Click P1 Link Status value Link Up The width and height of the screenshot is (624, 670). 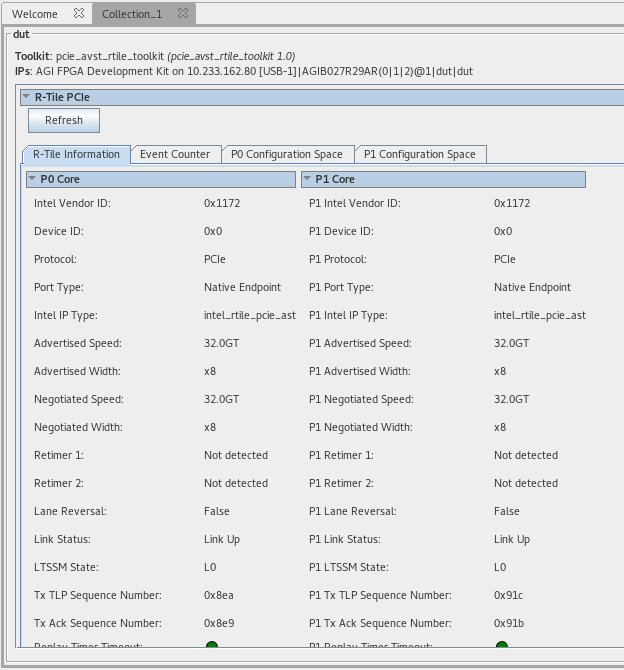pyautogui.click(x=512, y=539)
